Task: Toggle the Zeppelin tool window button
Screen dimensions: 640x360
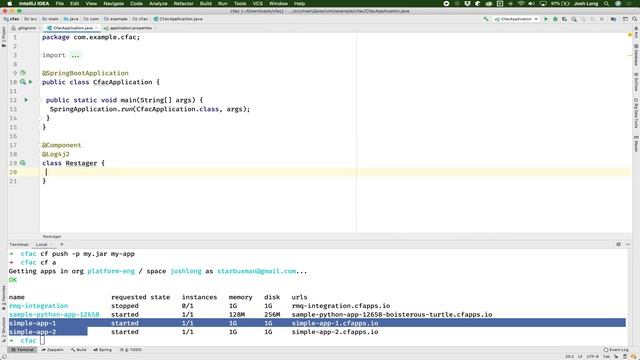Action: point(53,350)
